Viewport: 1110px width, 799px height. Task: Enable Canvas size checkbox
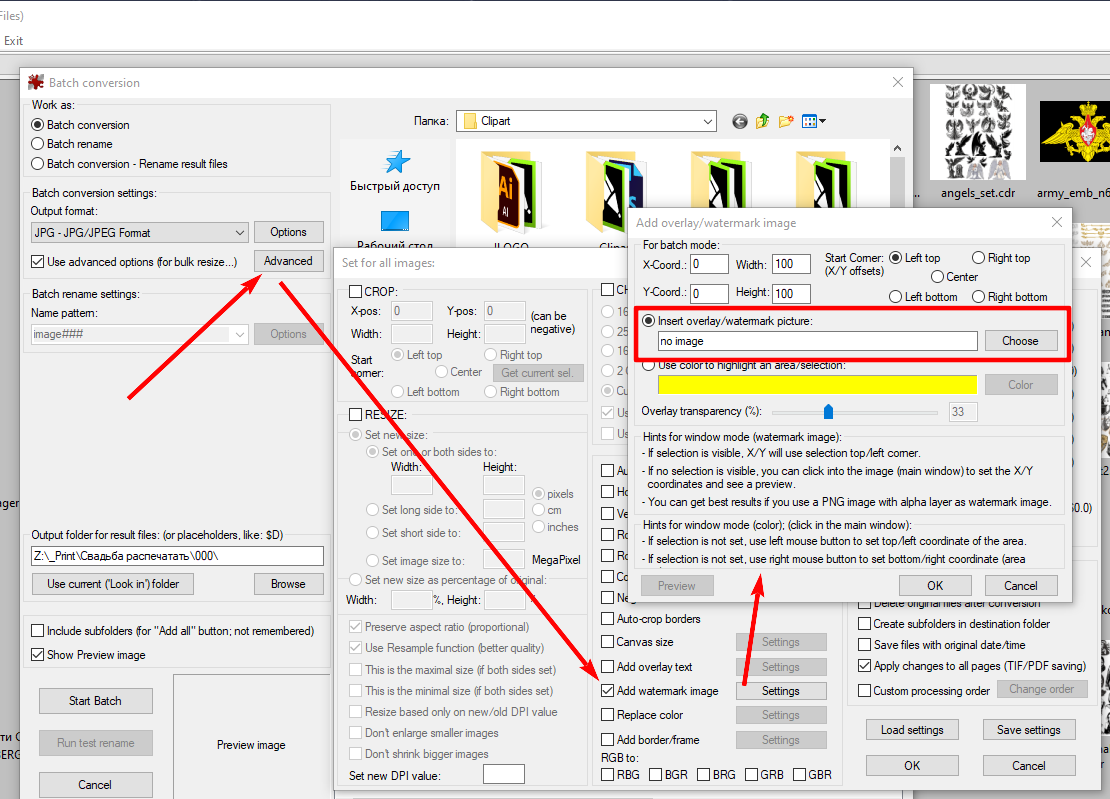click(x=607, y=642)
